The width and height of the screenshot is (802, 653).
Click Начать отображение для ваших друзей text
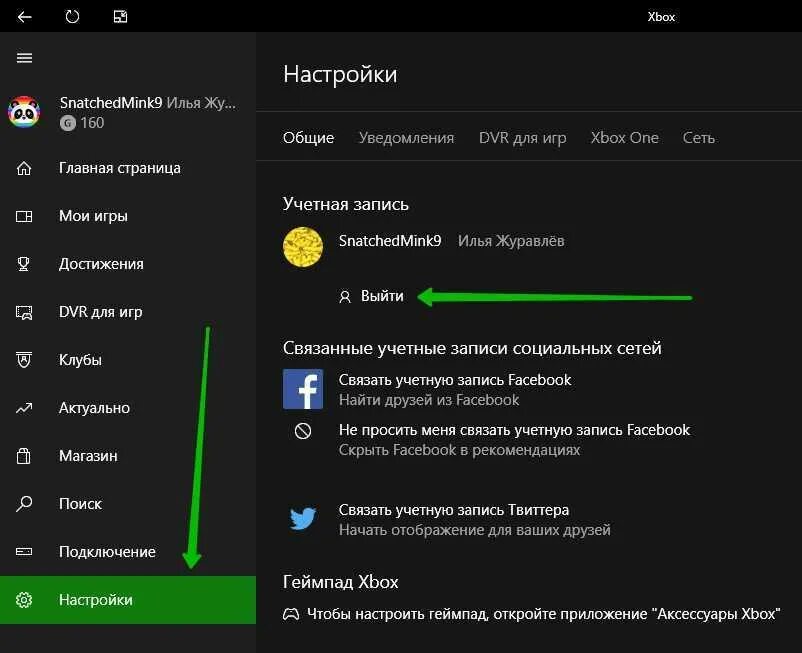[x=475, y=530]
